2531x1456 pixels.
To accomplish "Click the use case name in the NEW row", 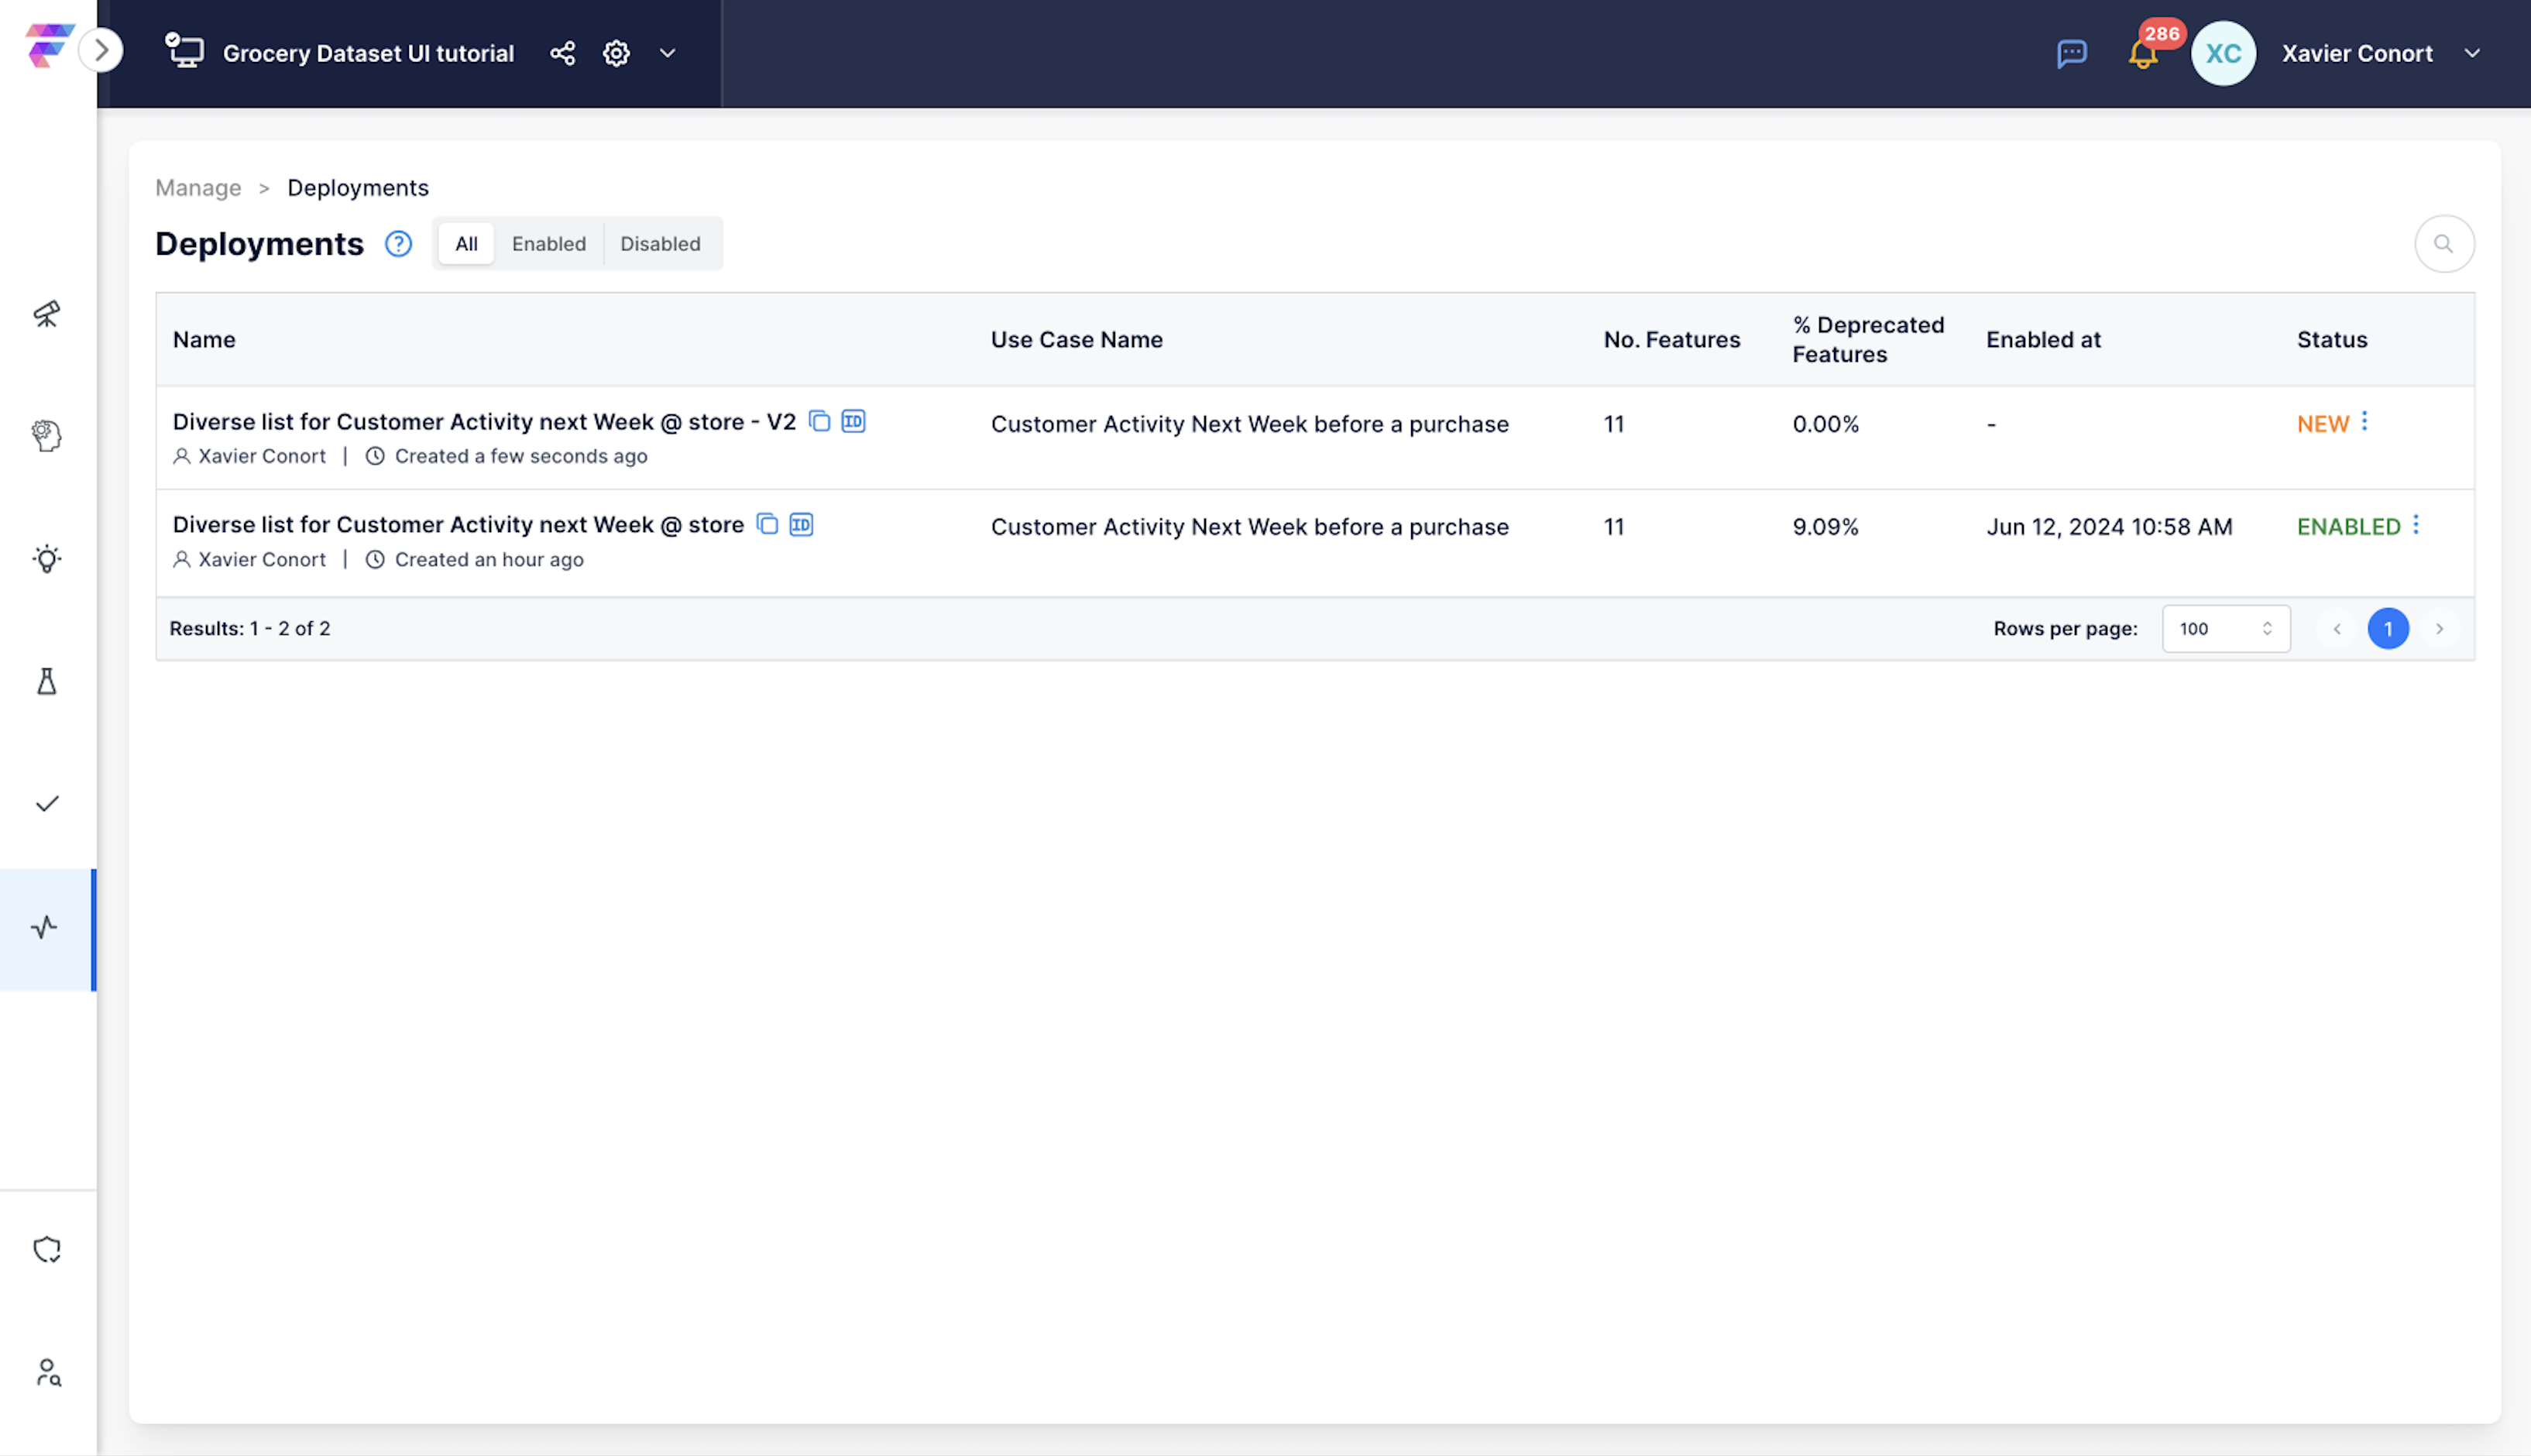I will [1249, 424].
